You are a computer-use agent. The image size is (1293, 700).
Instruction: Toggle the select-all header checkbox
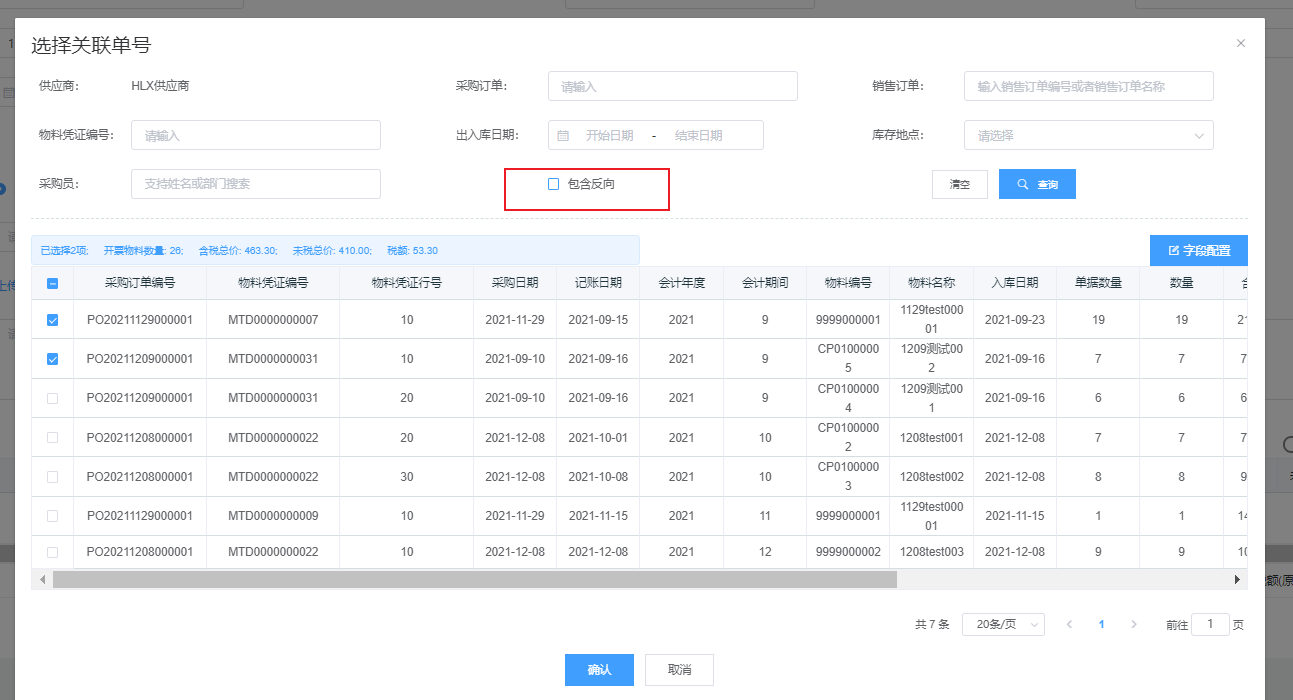click(53, 283)
